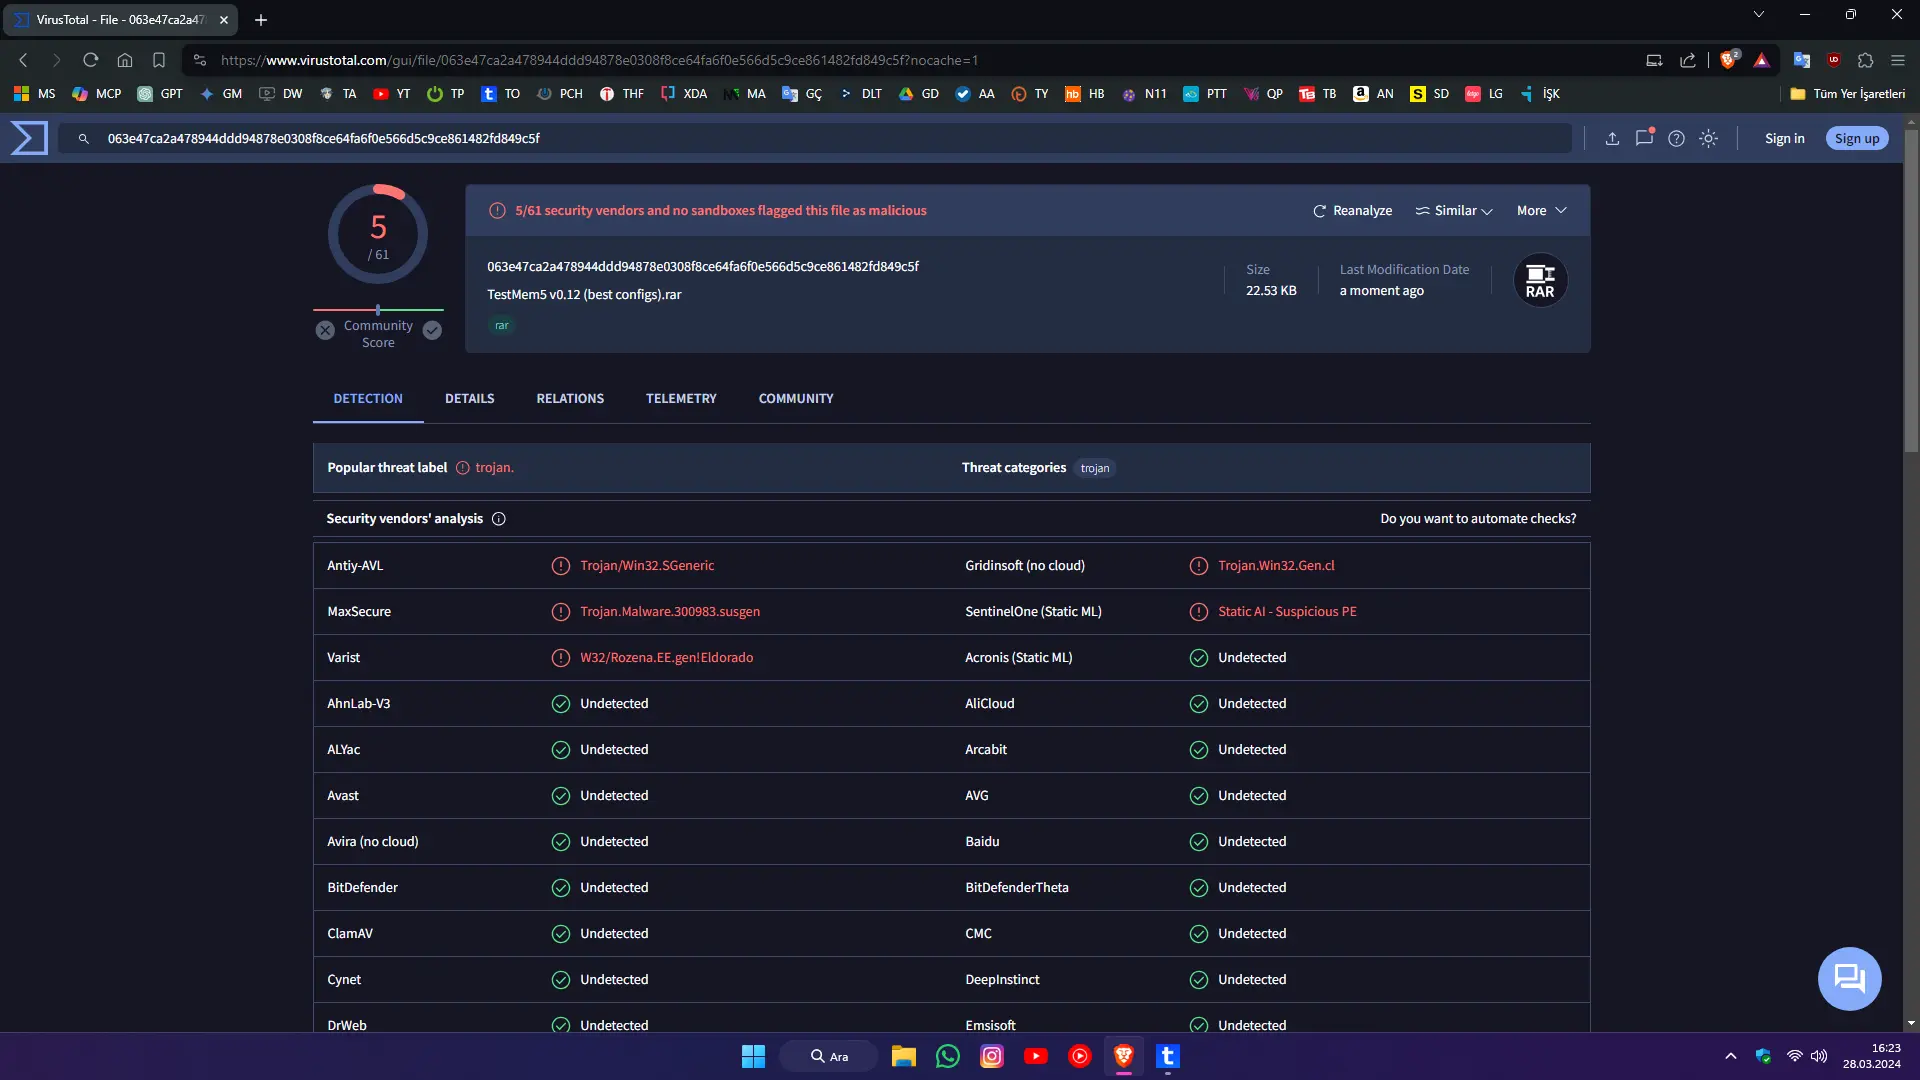This screenshot has height=1080, width=1920.
Task: Vote negative with the community X icon
Action: [325, 330]
